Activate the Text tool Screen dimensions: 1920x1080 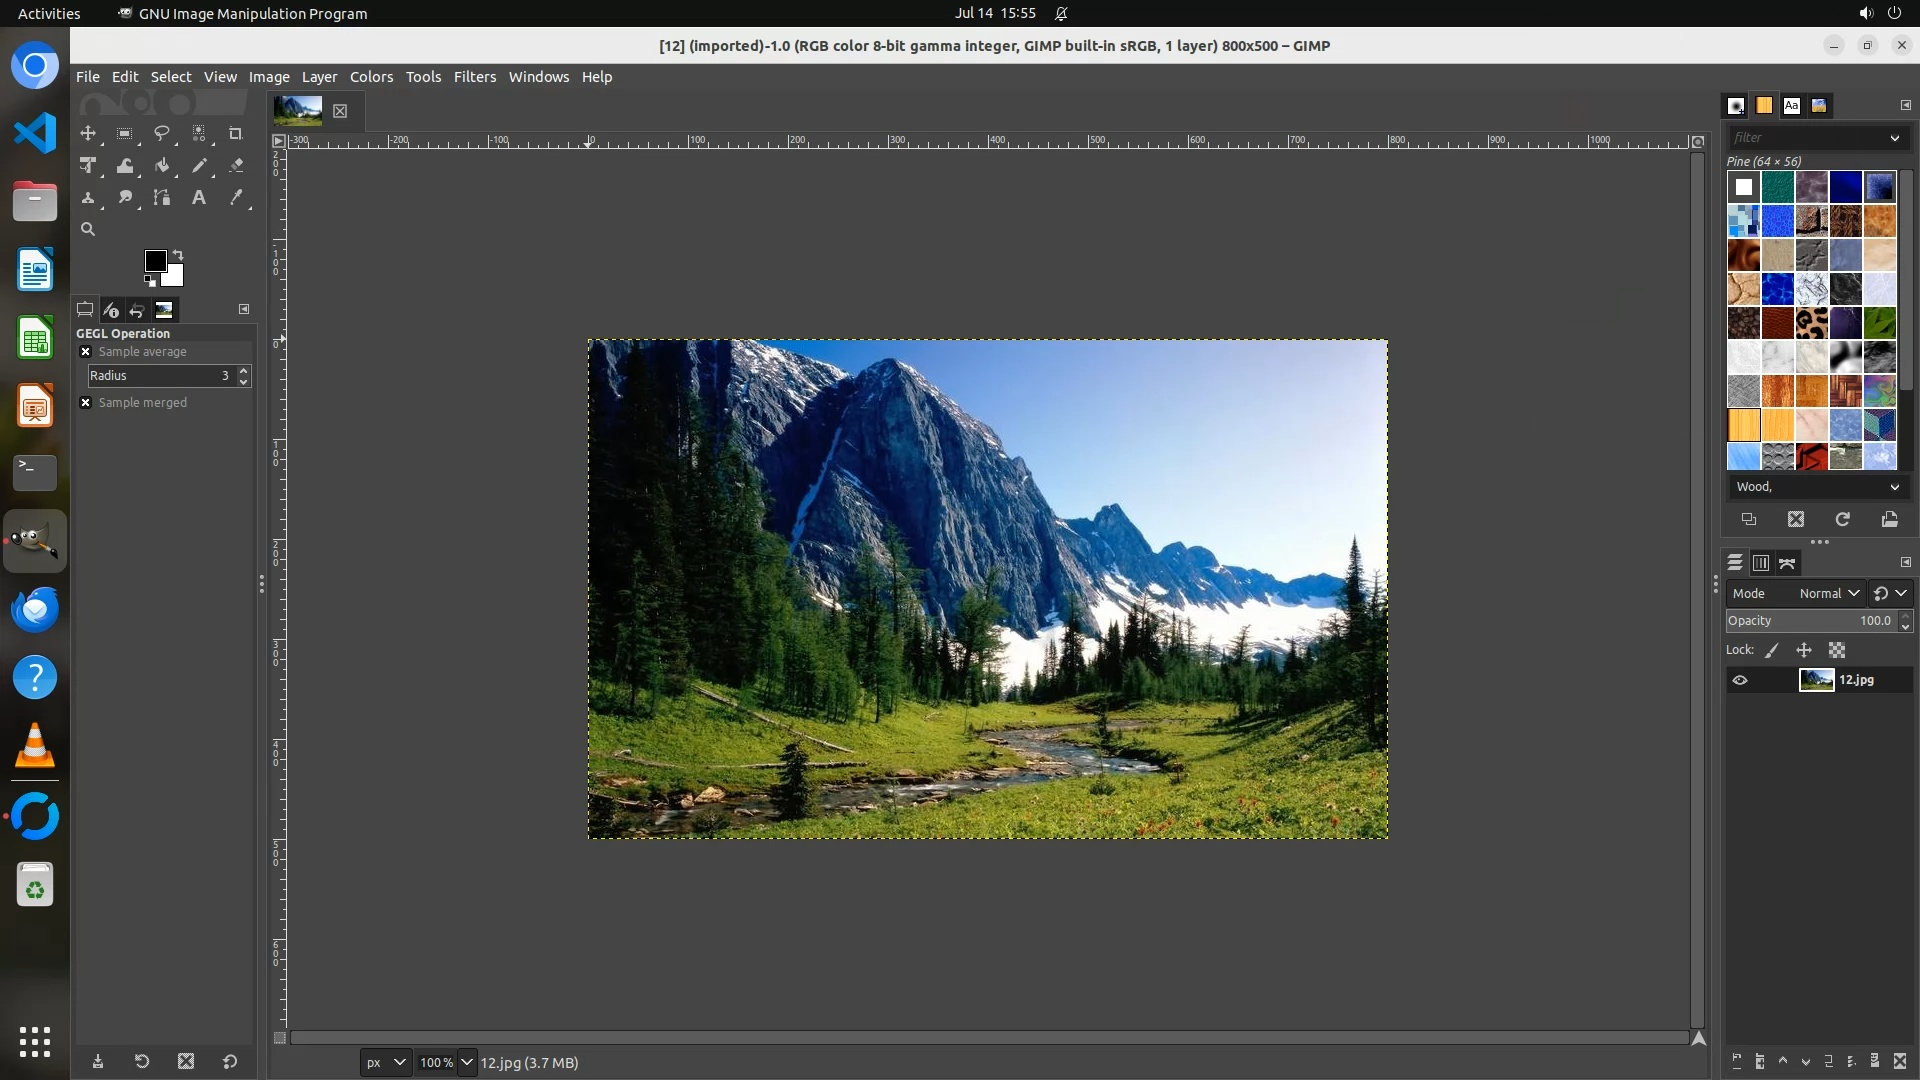point(199,198)
